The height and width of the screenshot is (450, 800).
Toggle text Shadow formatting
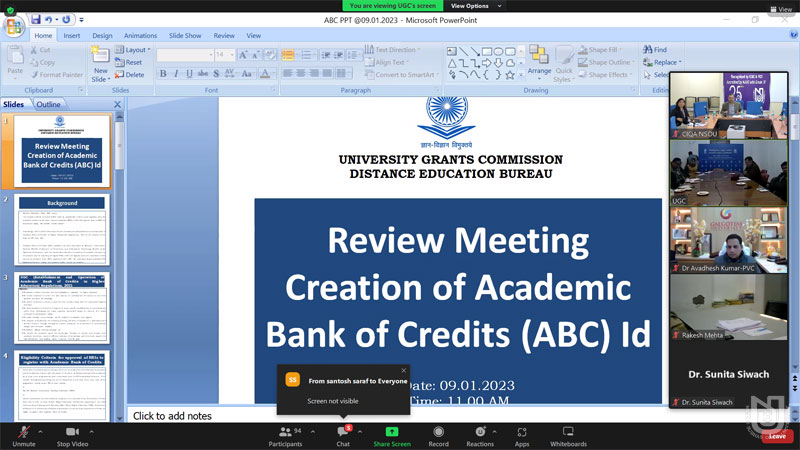pos(216,73)
